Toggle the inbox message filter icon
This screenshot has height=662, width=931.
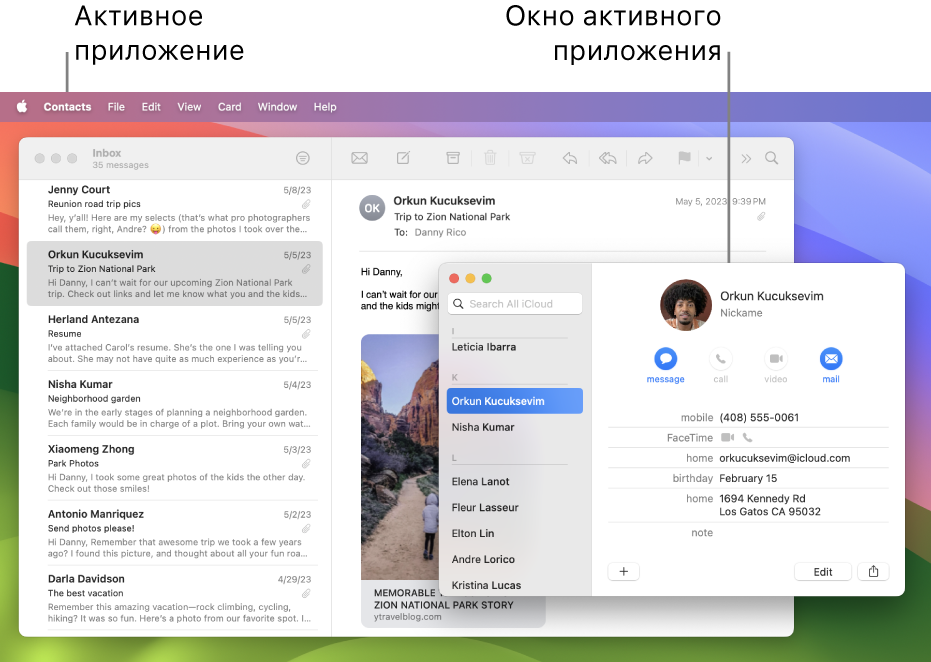[x=303, y=158]
